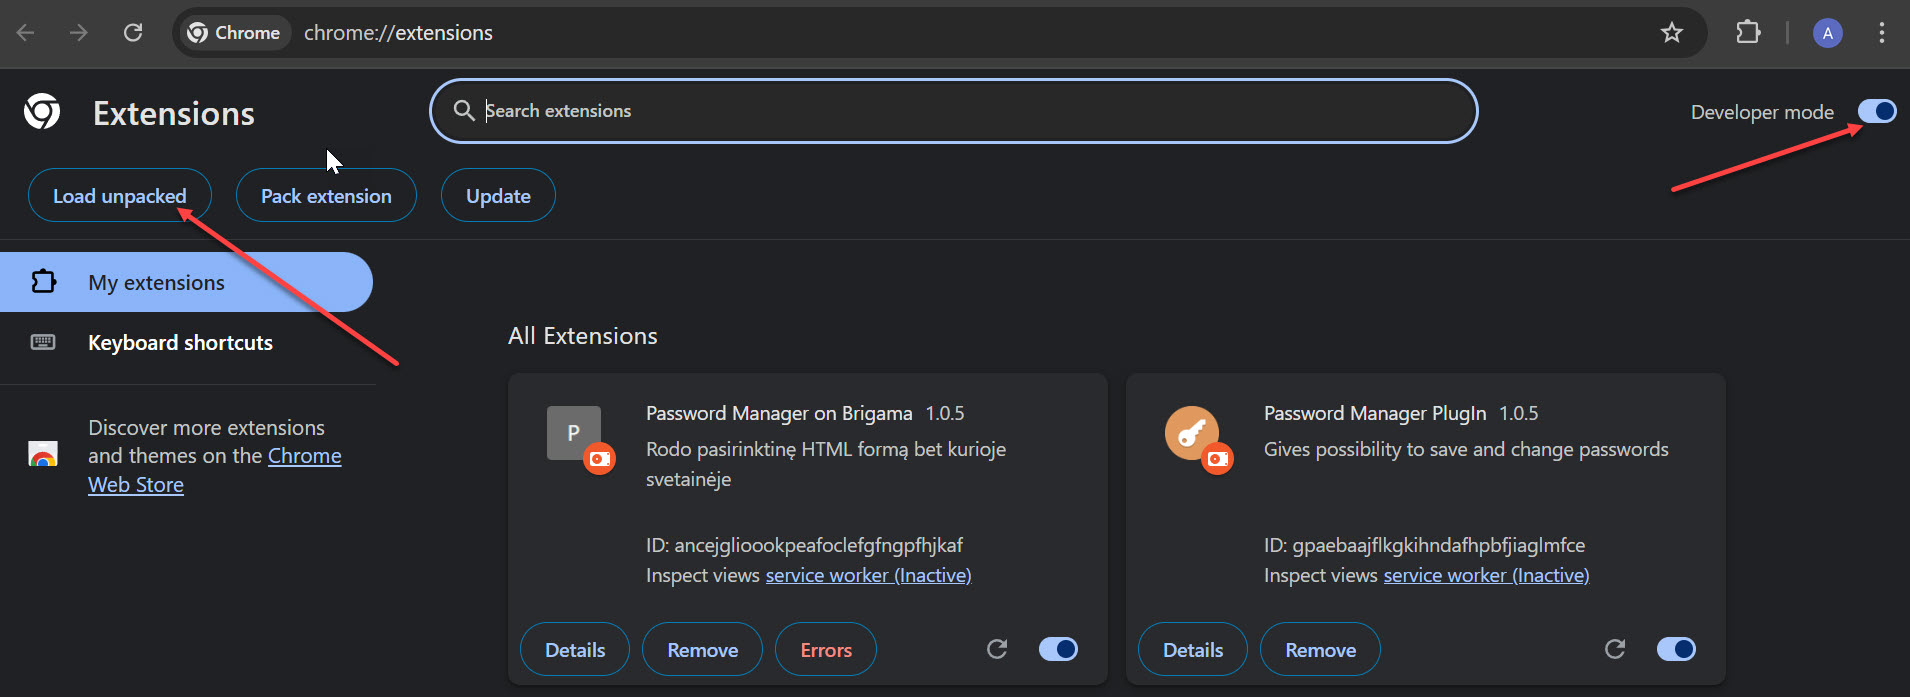1910x697 pixels.
Task: Click Load unpacked button
Action: tap(120, 196)
